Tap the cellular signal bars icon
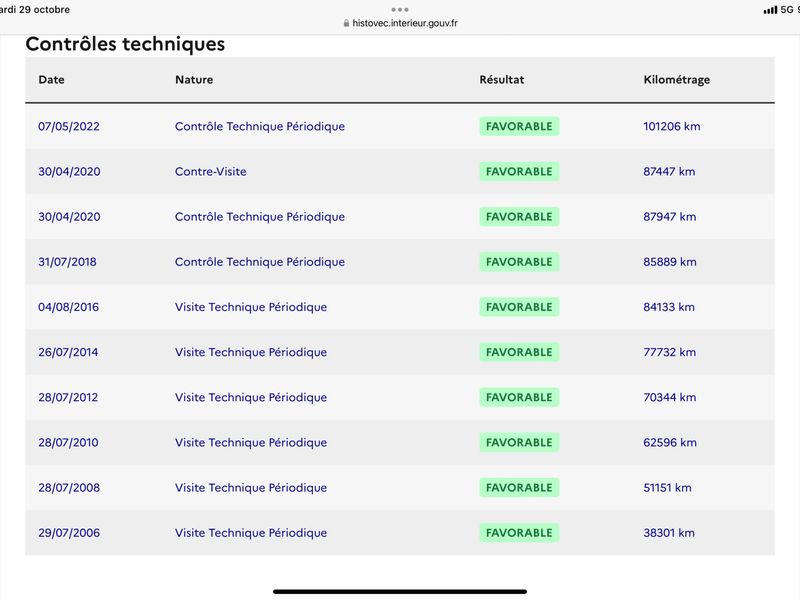The height and width of the screenshot is (600, 800). pyautogui.click(x=770, y=10)
